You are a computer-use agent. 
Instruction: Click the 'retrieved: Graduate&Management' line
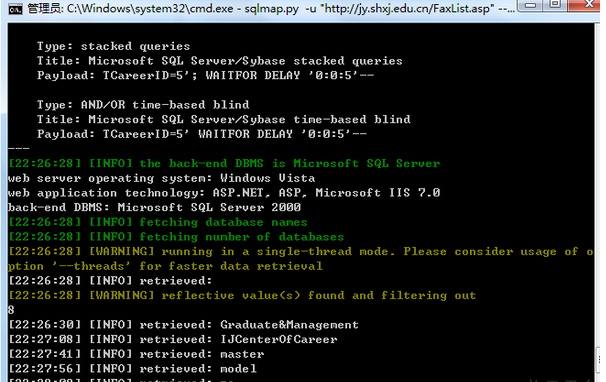click(184, 325)
